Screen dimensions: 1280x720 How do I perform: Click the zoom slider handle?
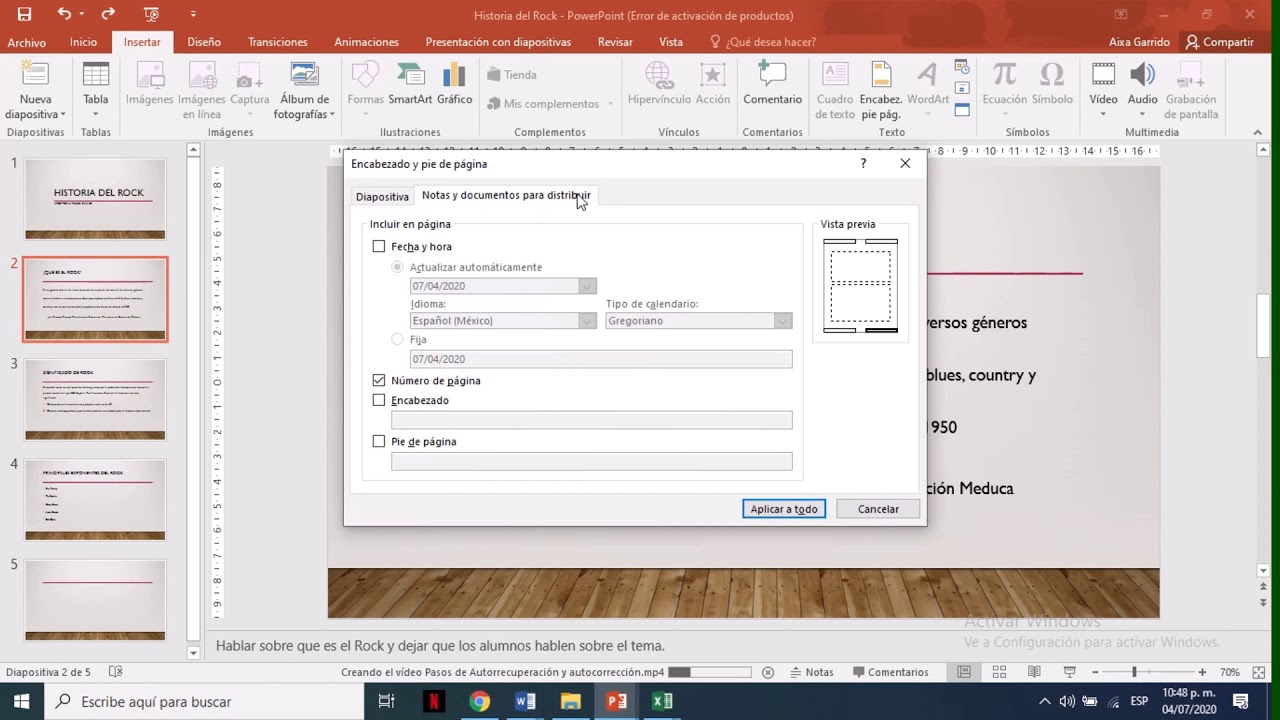1134,672
